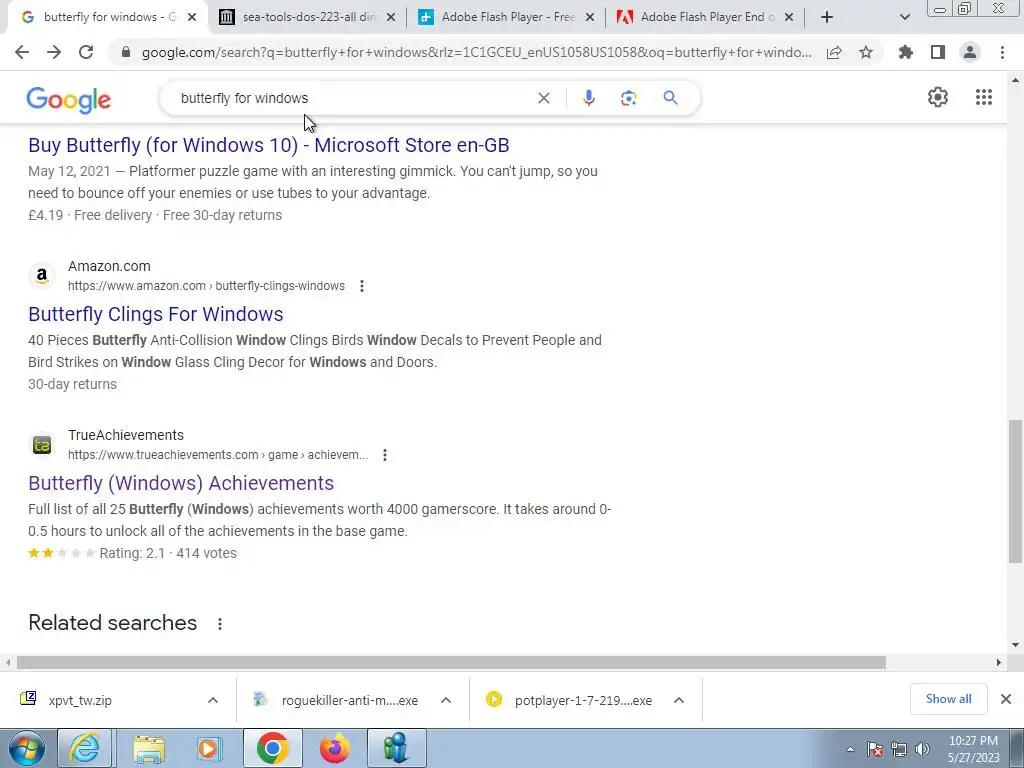Open the Extensions puzzle icon
Image resolution: width=1024 pixels, height=768 pixels.
[x=906, y=52]
